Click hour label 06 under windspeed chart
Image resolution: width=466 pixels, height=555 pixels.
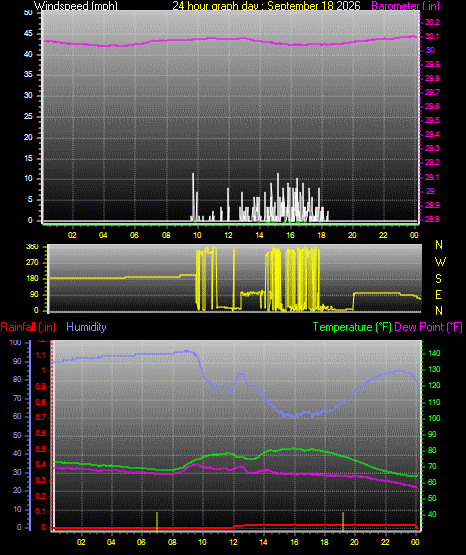134,235
